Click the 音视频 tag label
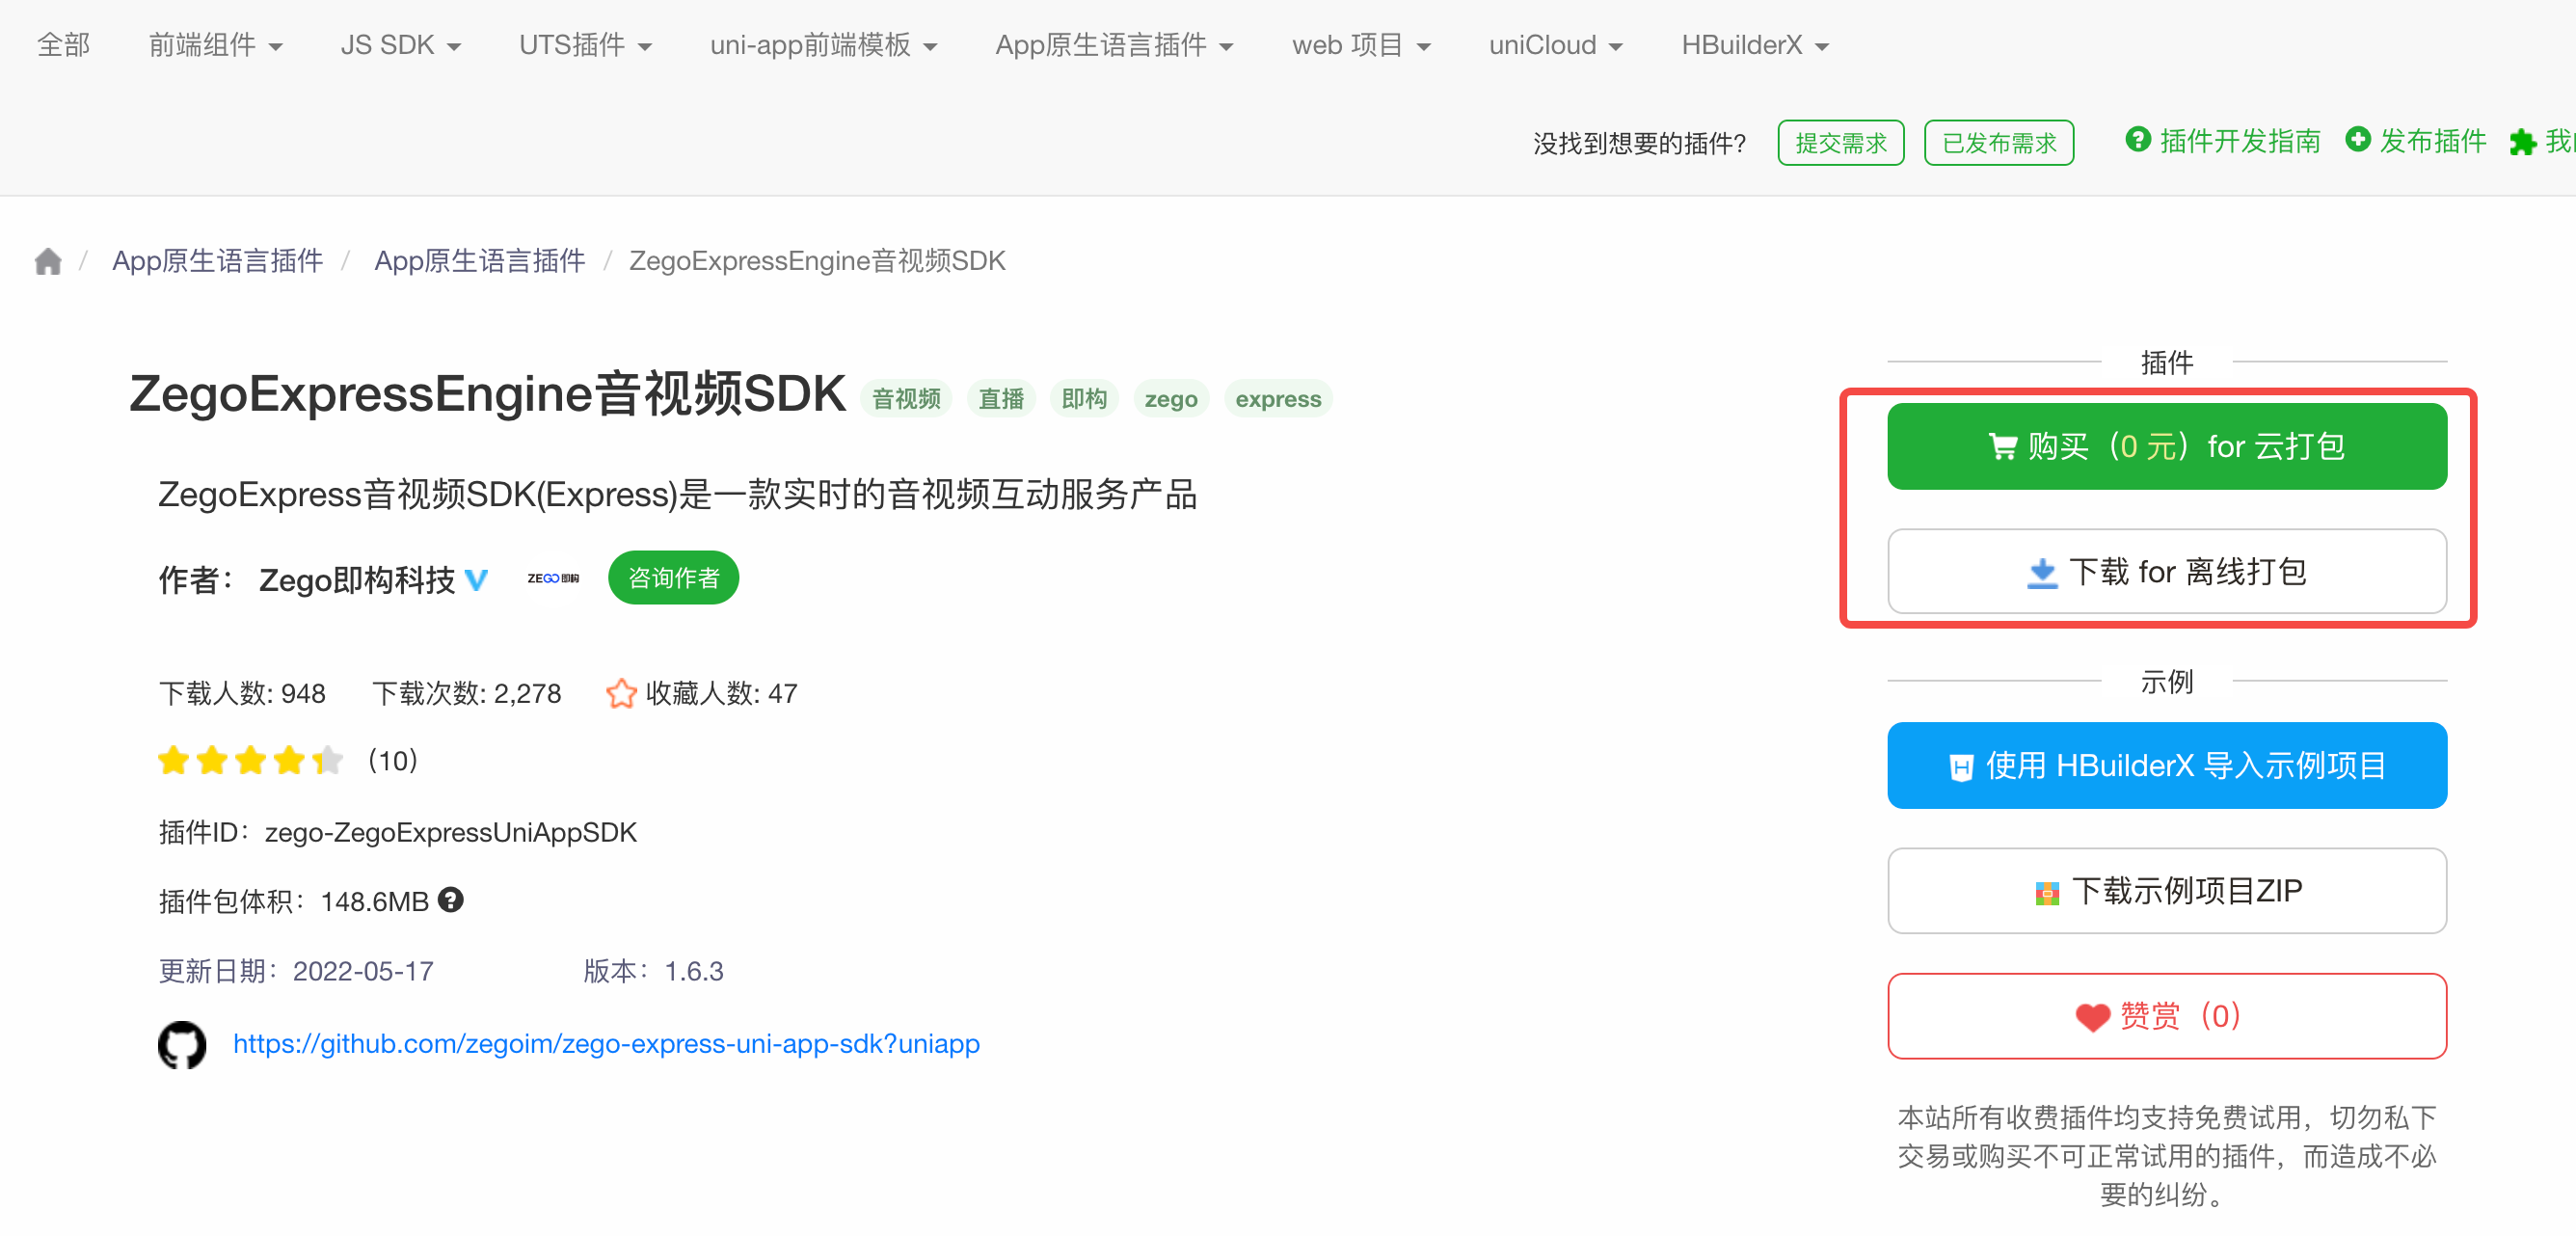 (905, 399)
